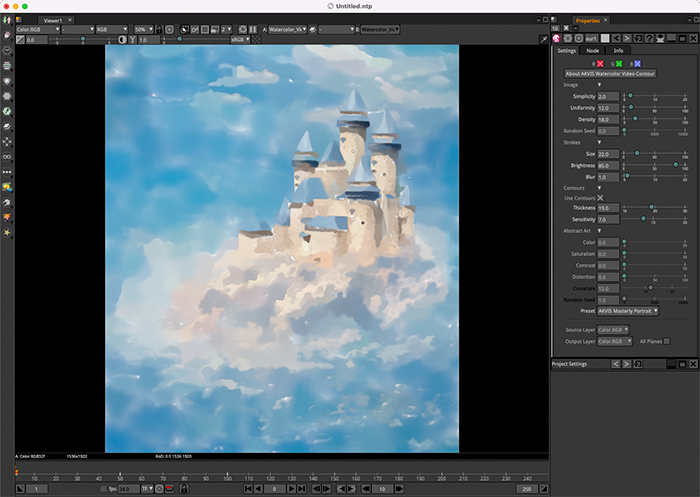Click About AKVIS Watercolor Video Contour button
700x497 pixels.
click(610, 74)
